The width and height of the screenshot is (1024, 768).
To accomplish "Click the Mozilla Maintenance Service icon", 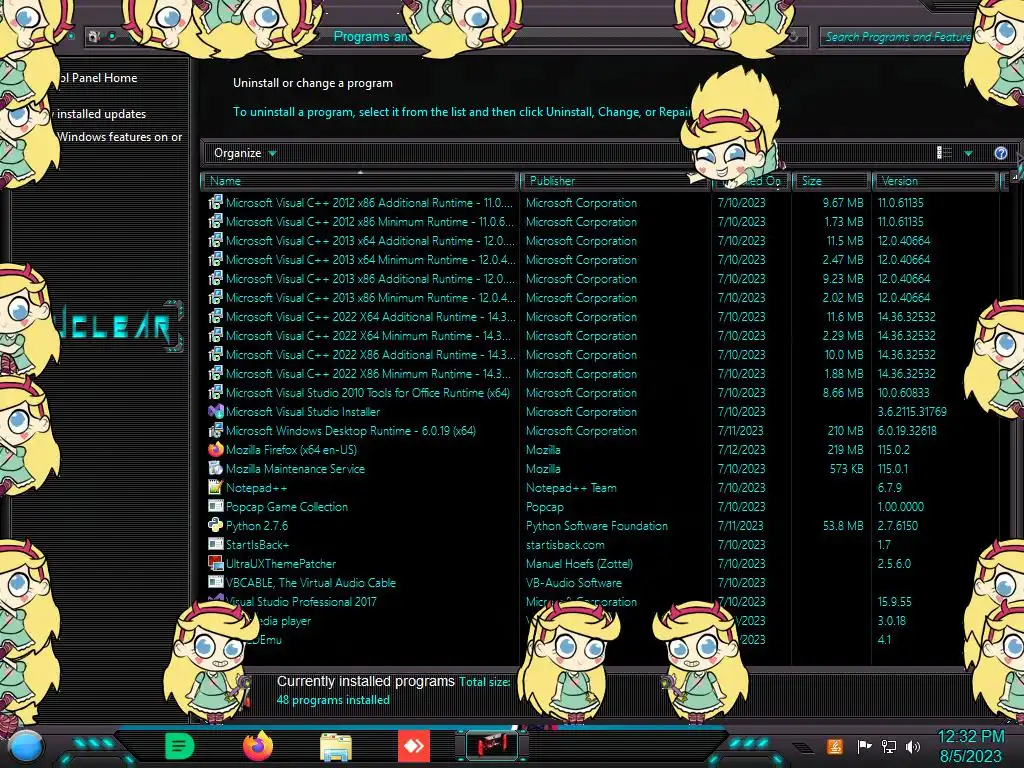I will coord(216,468).
